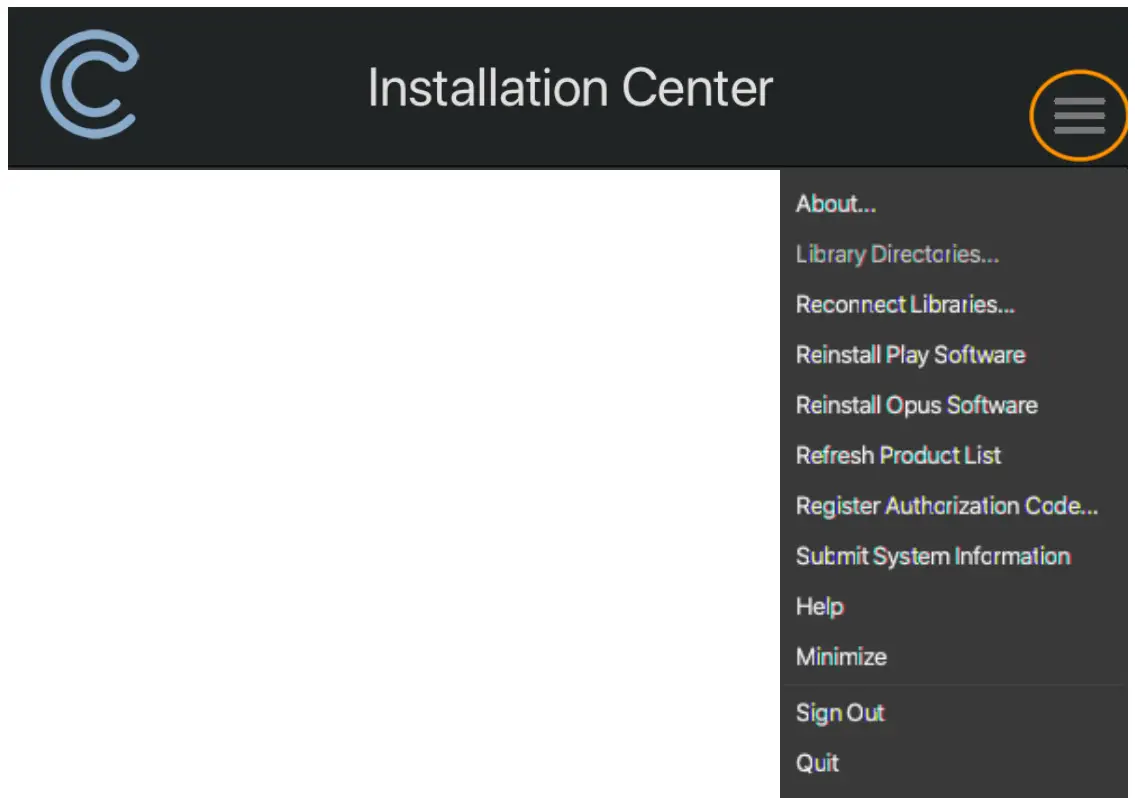1135x809 pixels.
Task: Open Register Authorization Code
Action: [x=946, y=506]
